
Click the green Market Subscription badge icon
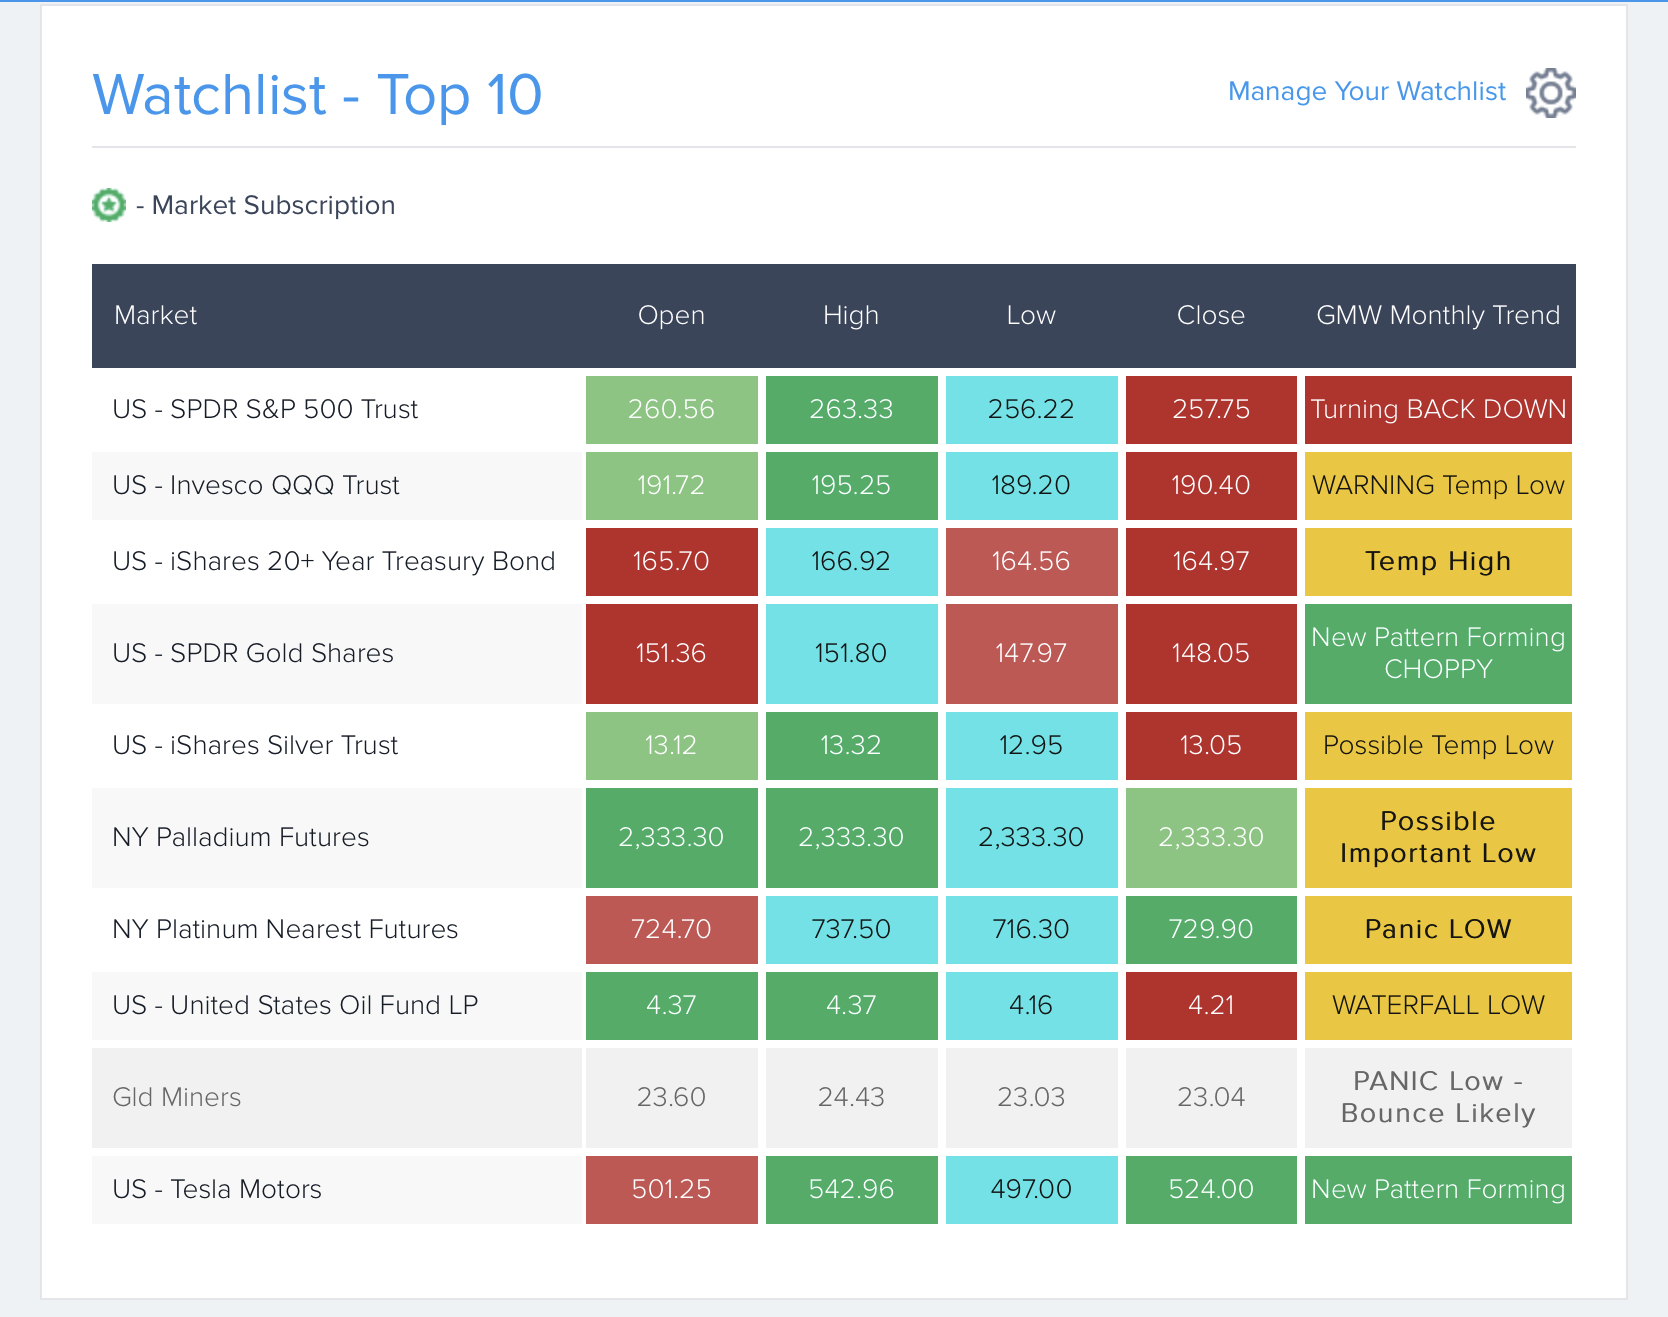click(109, 205)
